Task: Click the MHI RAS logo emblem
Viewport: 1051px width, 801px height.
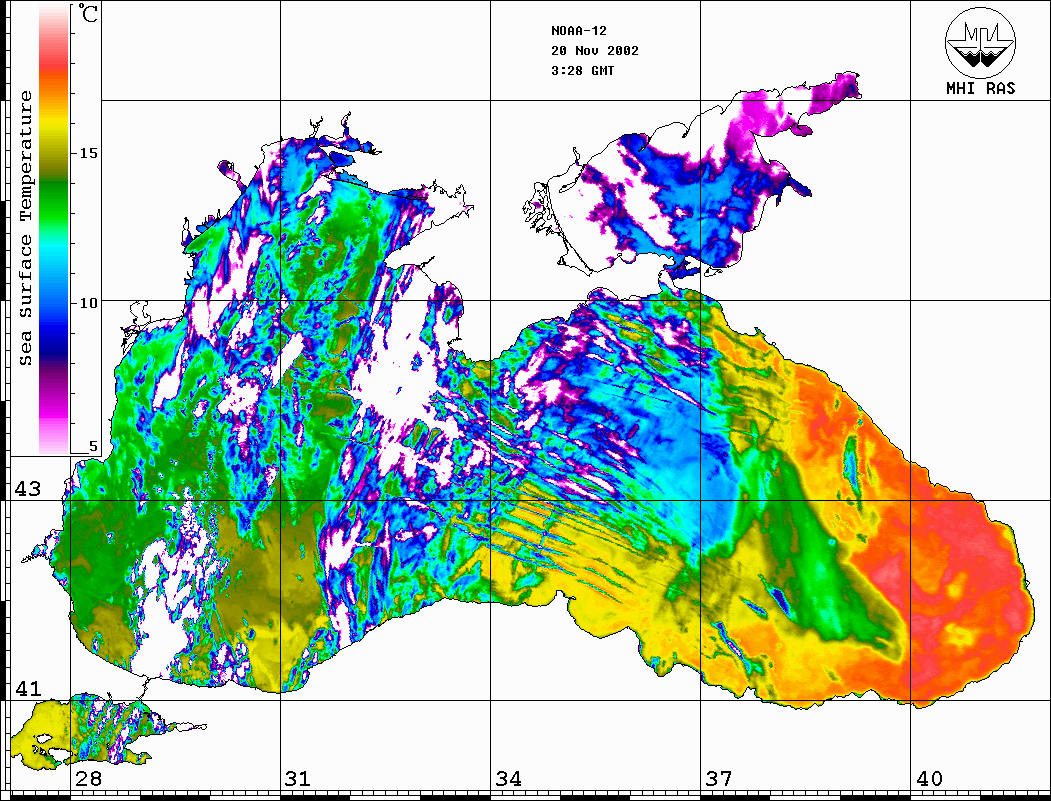Action: click(981, 42)
